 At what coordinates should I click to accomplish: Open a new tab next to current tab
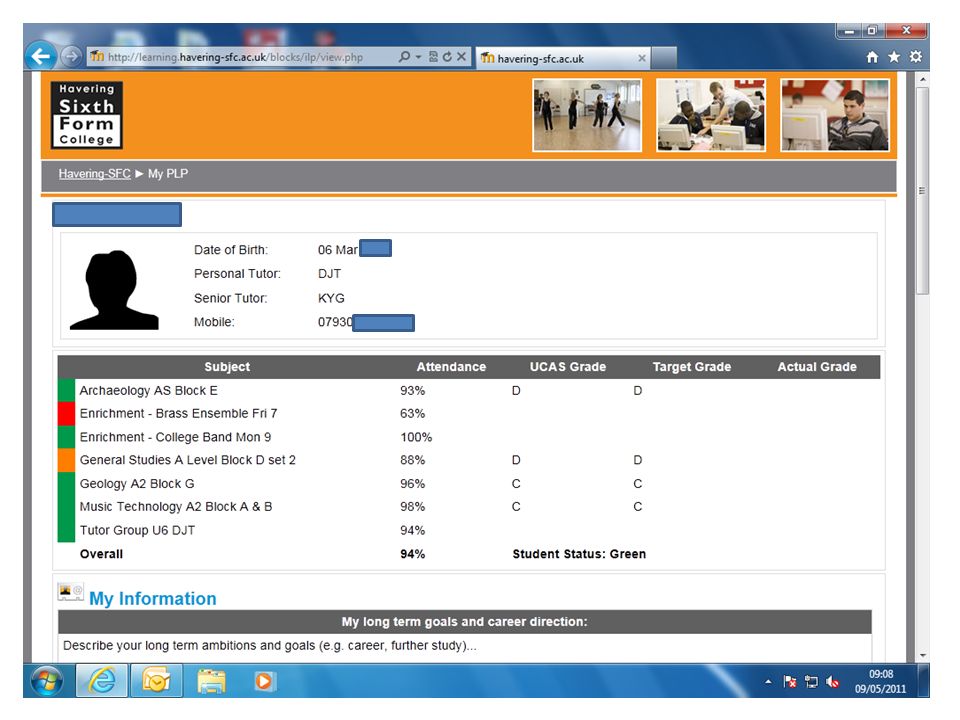[x=664, y=59]
